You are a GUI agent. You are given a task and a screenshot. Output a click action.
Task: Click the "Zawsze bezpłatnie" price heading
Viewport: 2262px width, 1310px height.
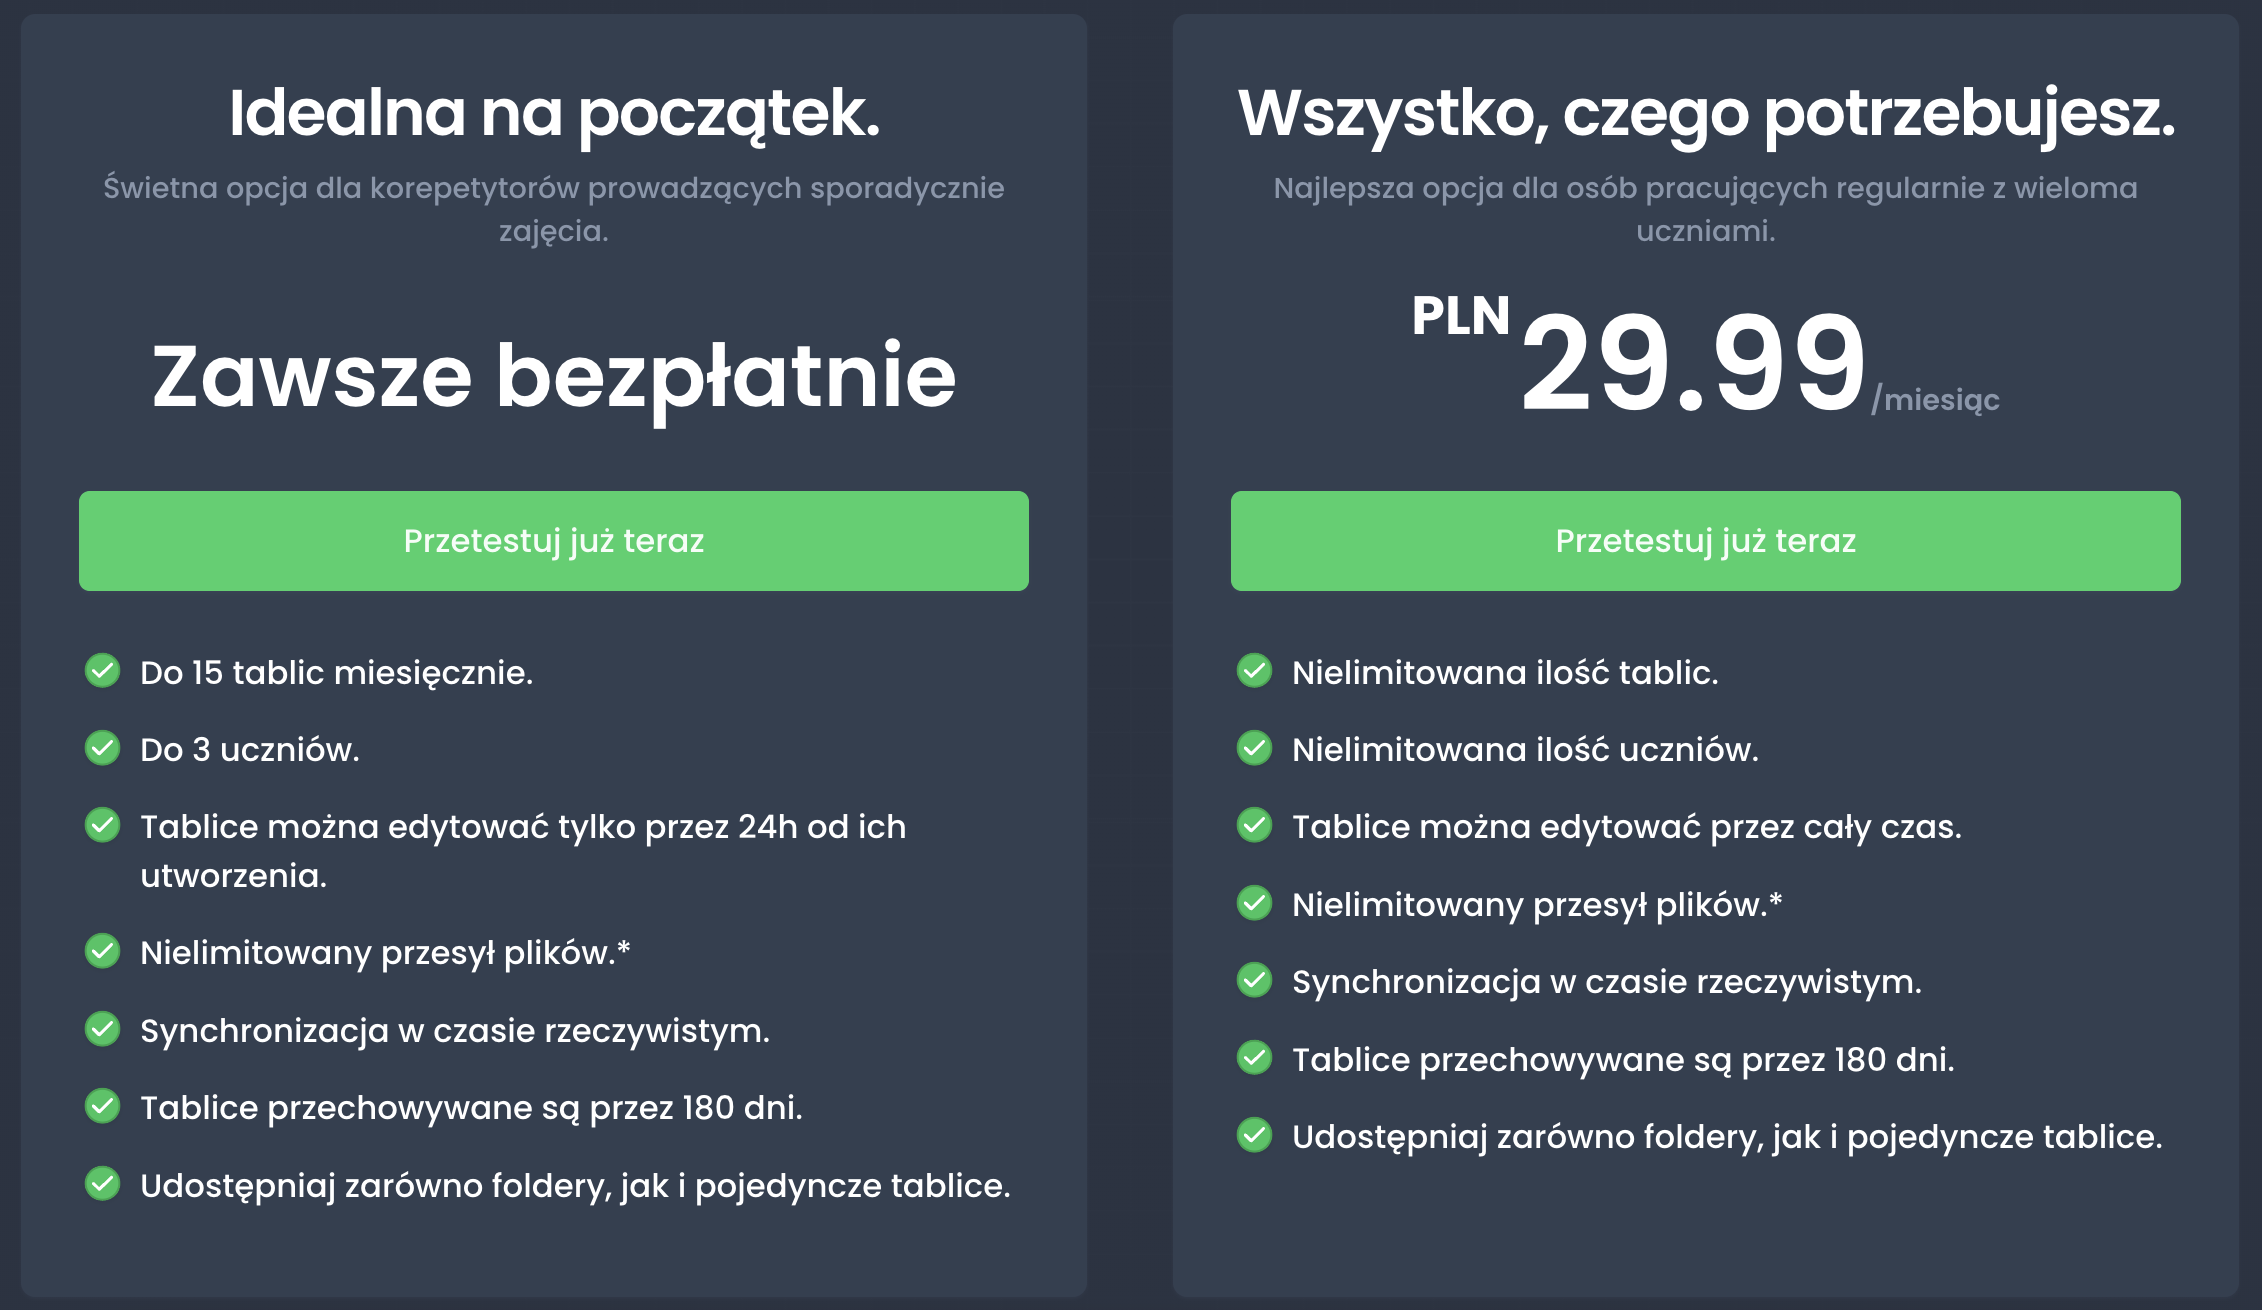tap(553, 377)
